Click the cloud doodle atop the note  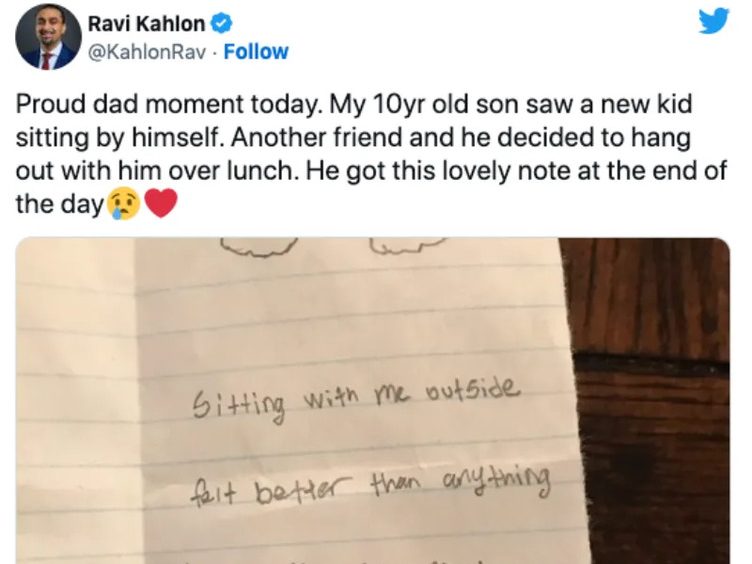pyautogui.click(x=258, y=247)
